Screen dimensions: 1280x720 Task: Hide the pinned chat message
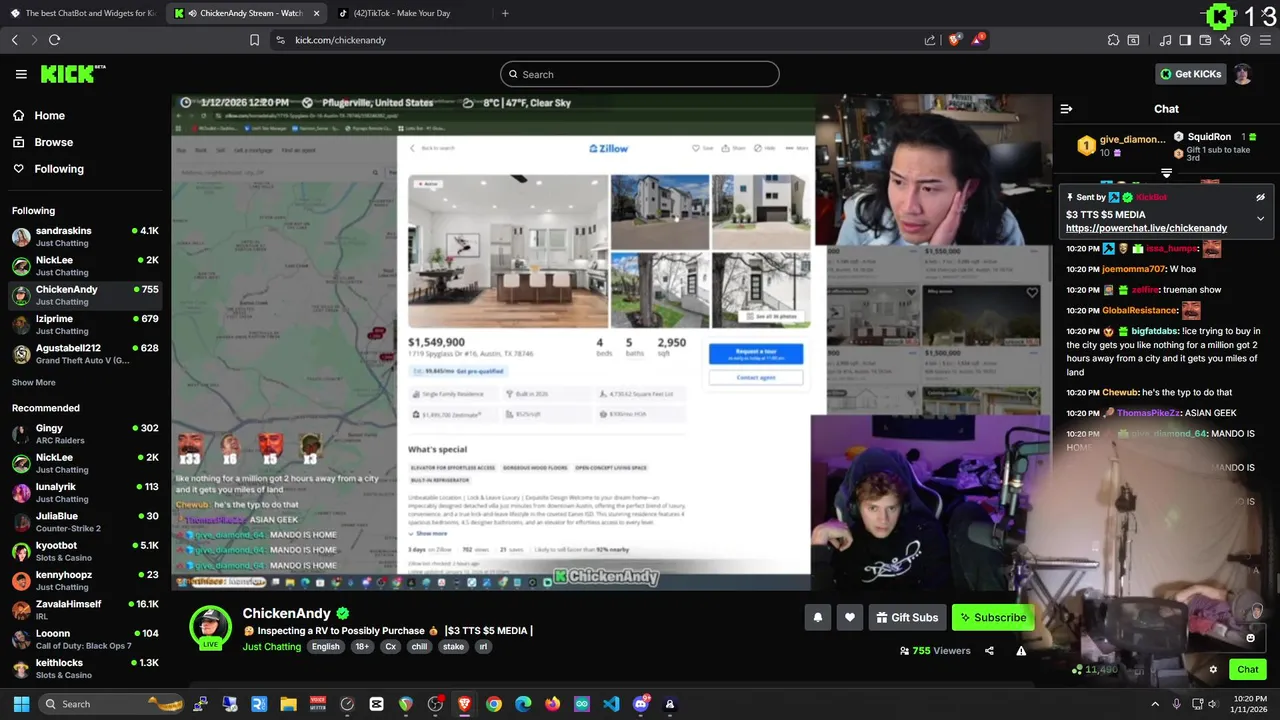click(x=1260, y=197)
